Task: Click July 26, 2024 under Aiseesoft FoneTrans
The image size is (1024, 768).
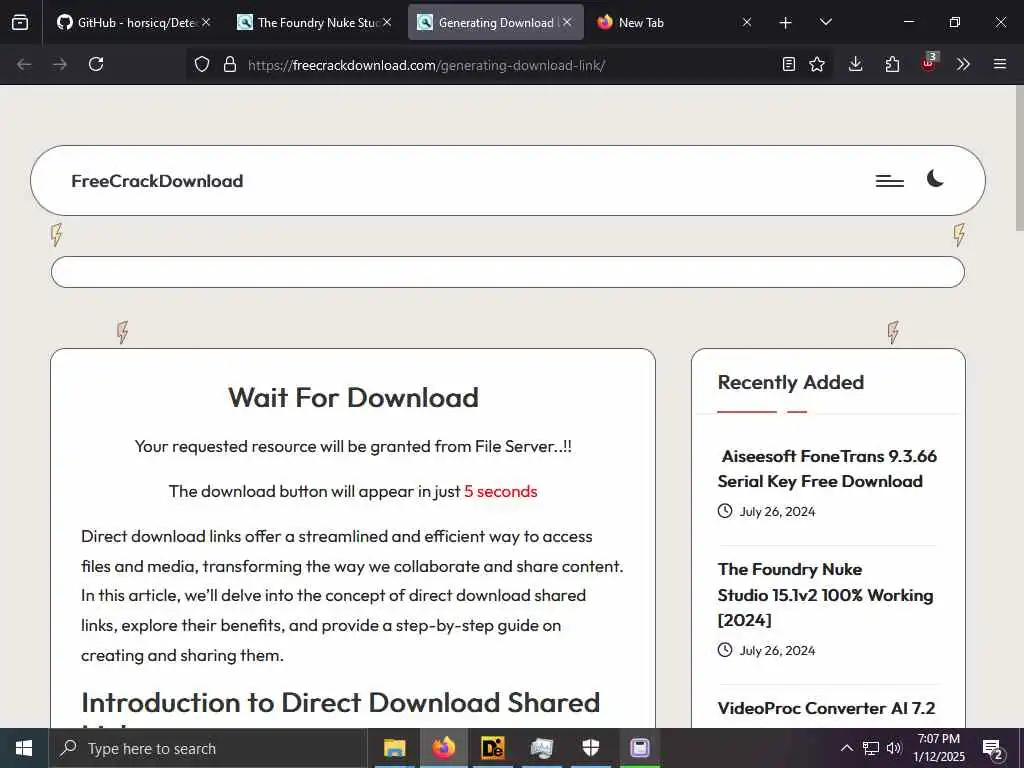Action: tap(777, 511)
